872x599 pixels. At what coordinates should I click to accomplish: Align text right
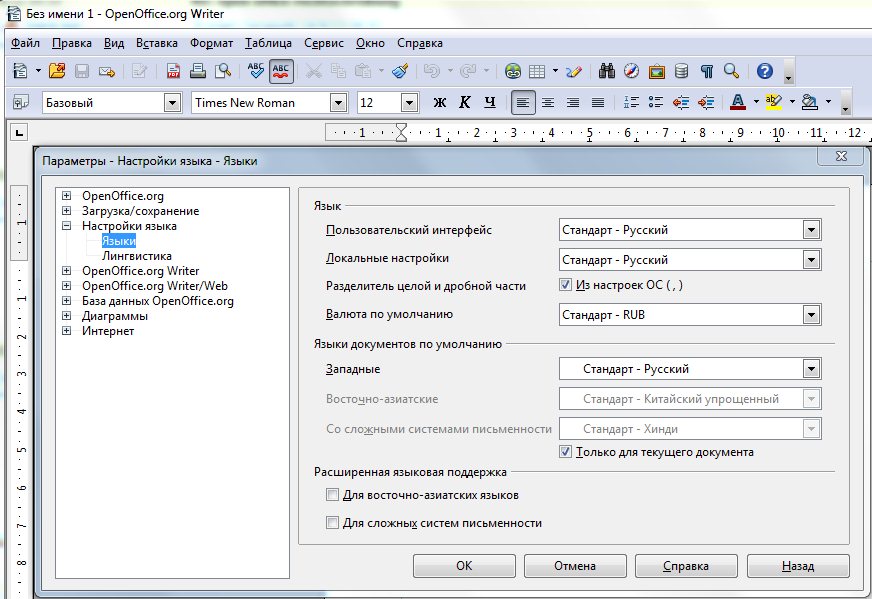point(573,102)
